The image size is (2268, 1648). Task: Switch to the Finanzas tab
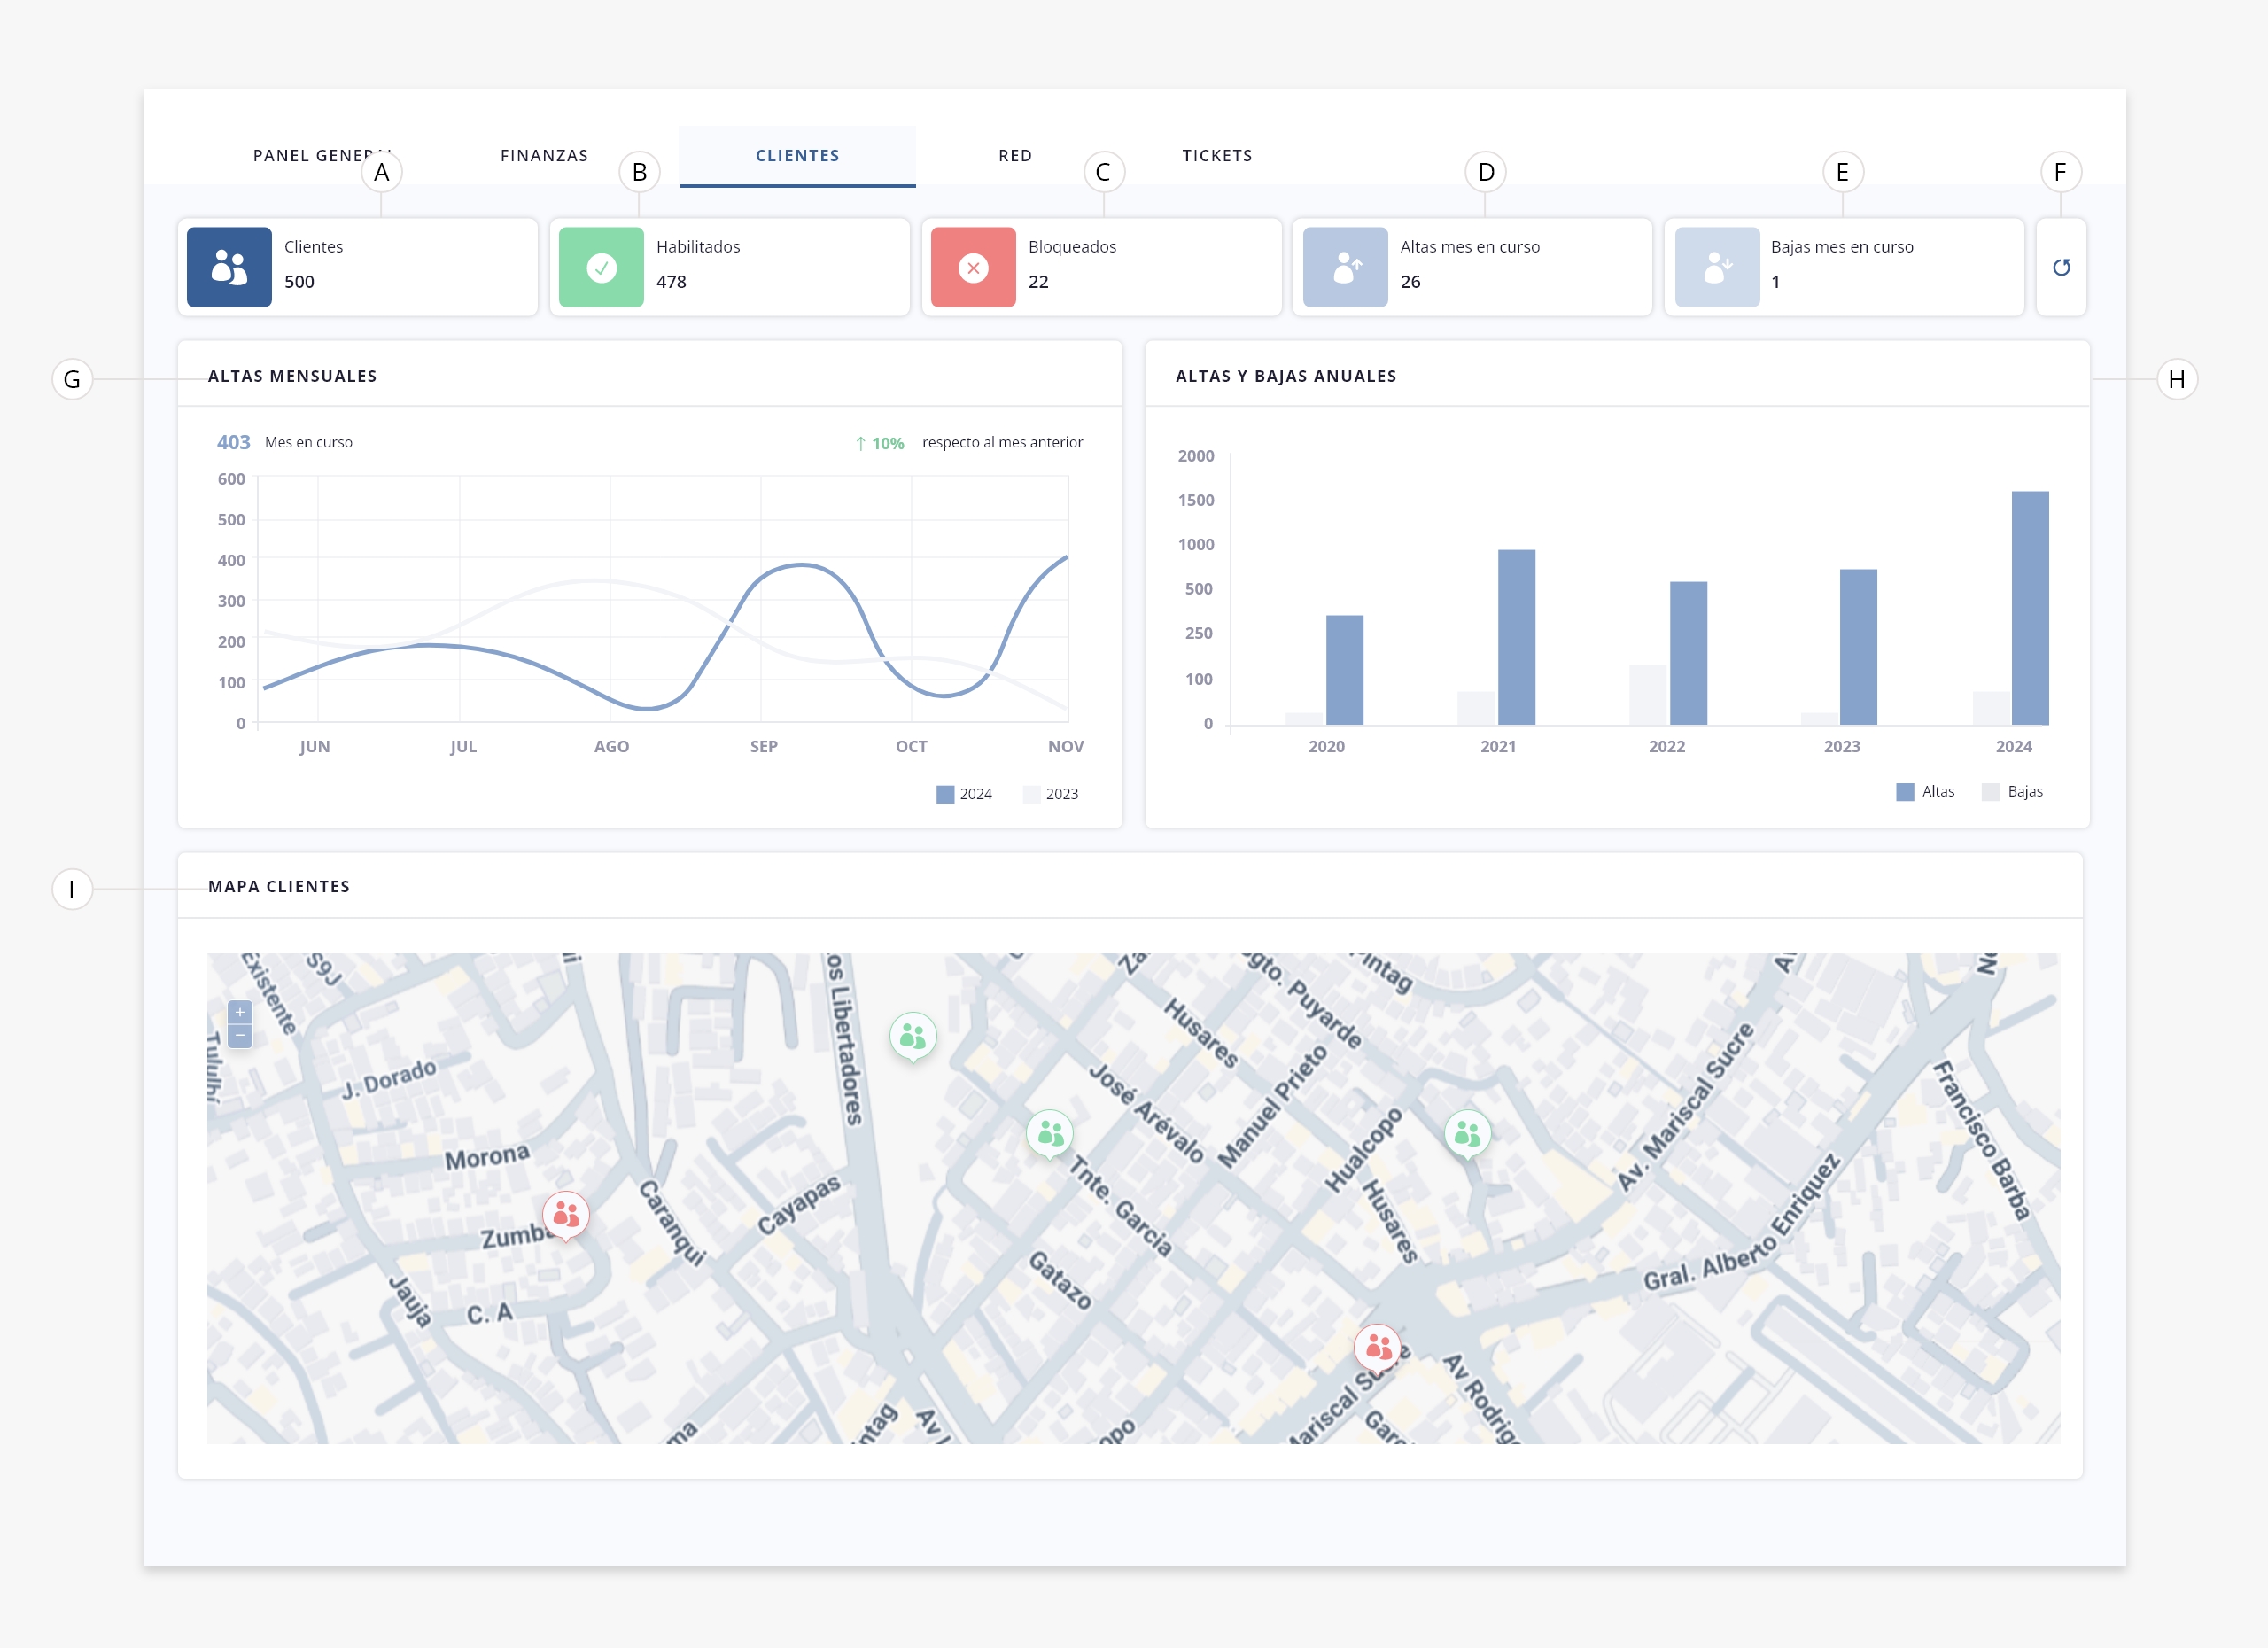(x=544, y=155)
